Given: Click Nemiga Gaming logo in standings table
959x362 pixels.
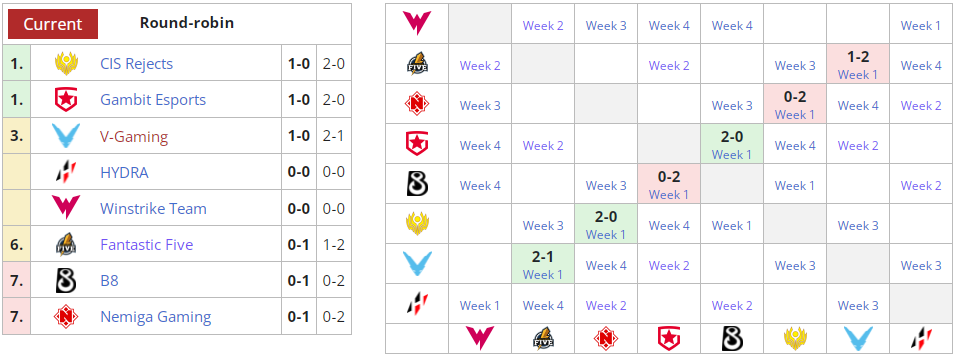Looking at the screenshot, I should point(65,317).
